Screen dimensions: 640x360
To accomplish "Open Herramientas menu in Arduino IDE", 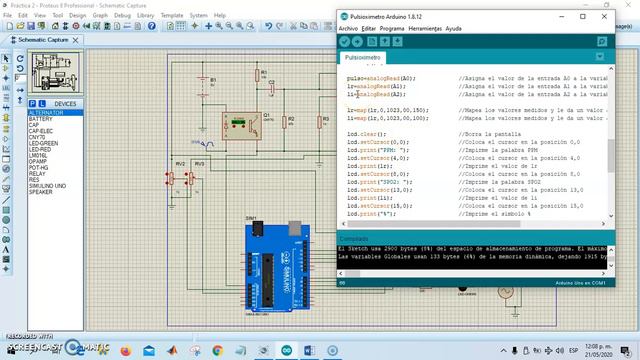I will point(425,29).
